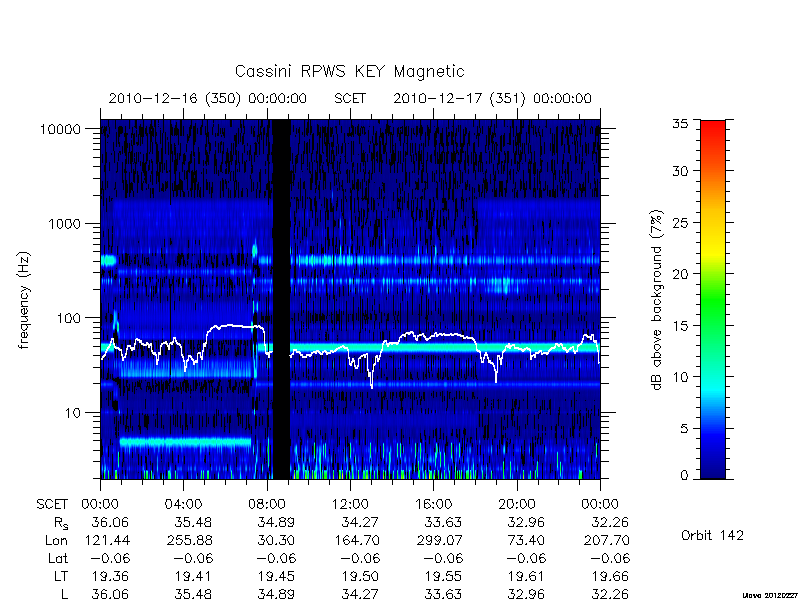Click the 5 colorbar scale label

(x=684, y=429)
